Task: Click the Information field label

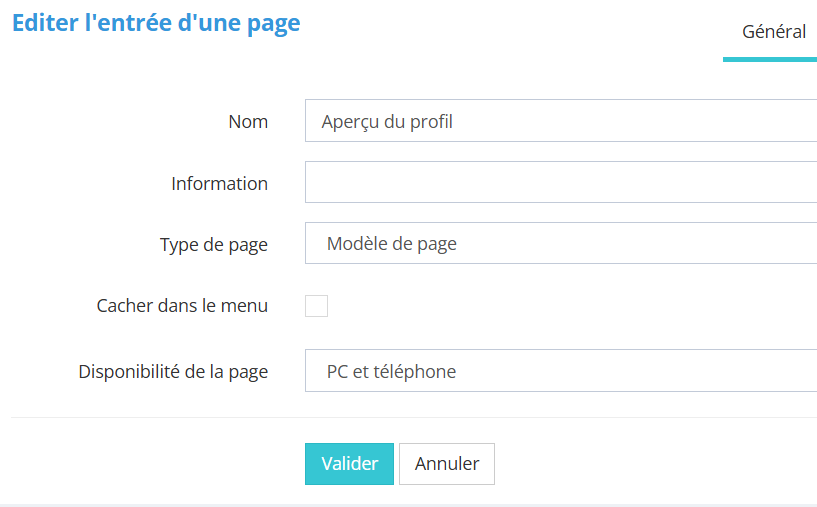Action: (x=219, y=184)
